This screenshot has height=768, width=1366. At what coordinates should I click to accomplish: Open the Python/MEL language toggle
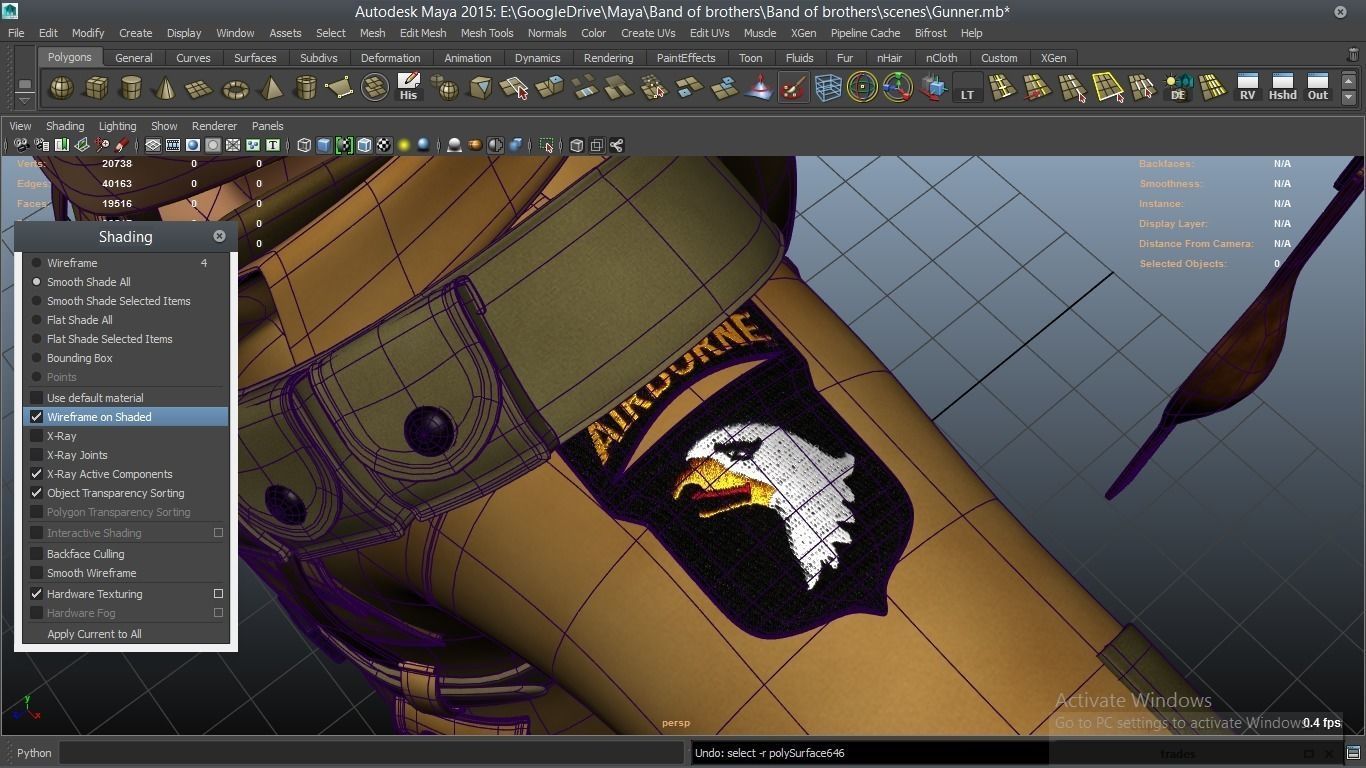(x=34, y=753)
